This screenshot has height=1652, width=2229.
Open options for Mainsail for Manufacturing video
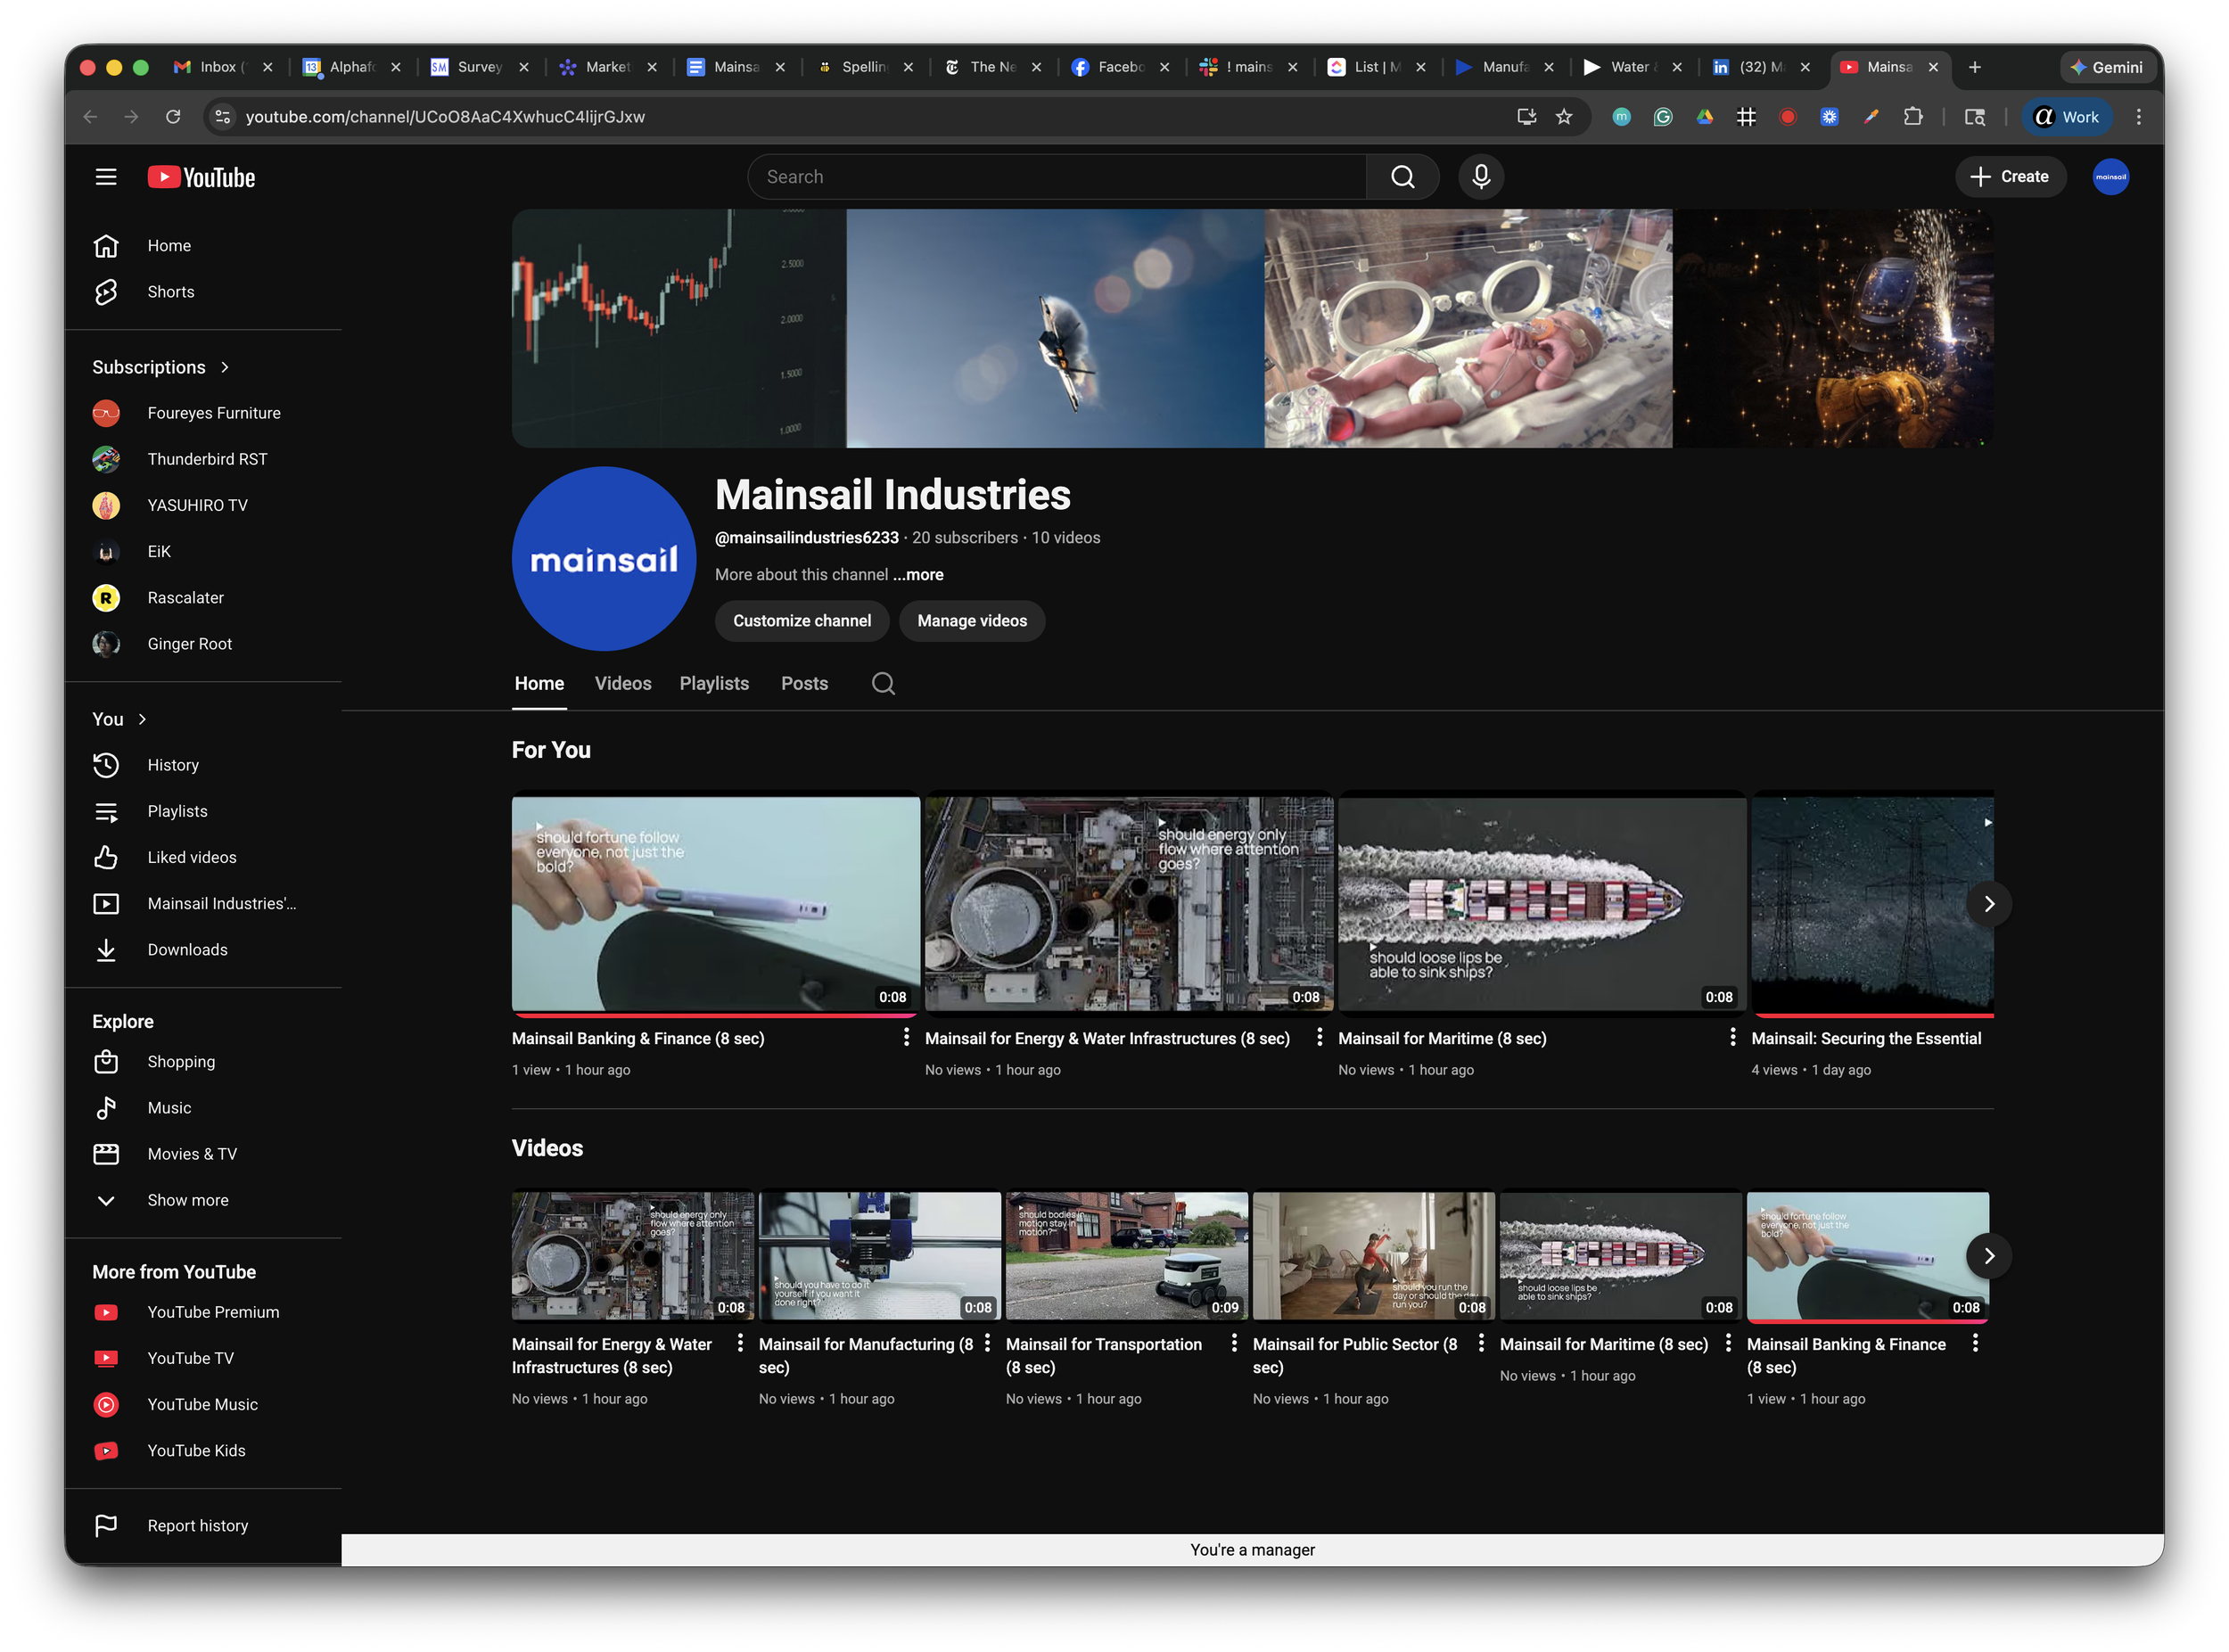click(x=987, y=1343)
